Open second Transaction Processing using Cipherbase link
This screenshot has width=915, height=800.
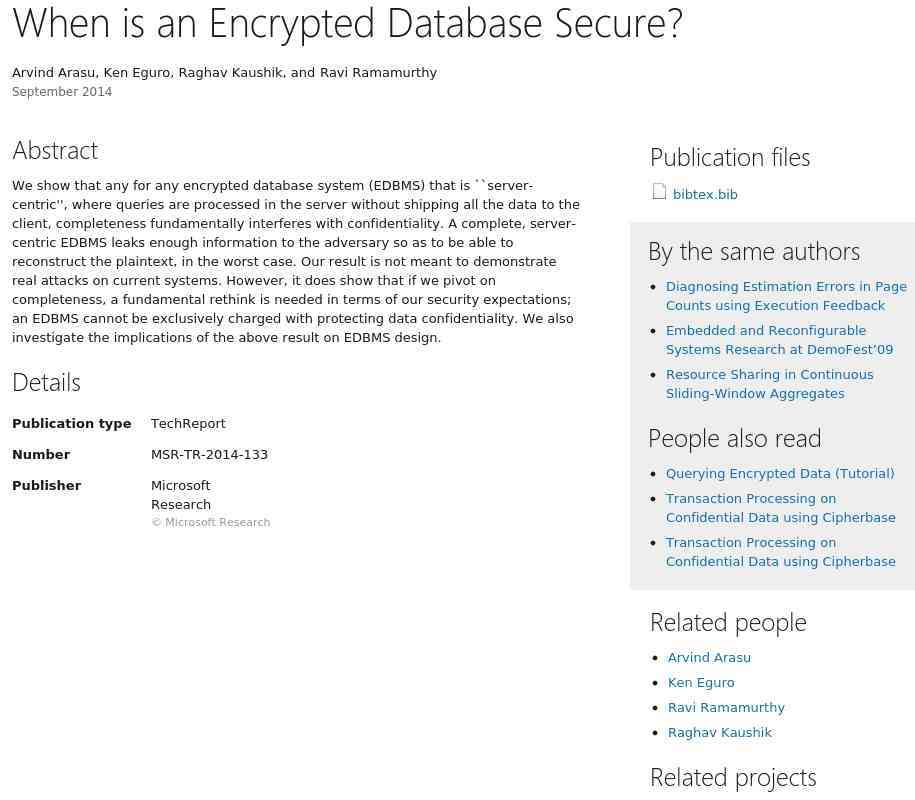coord(780,552)
